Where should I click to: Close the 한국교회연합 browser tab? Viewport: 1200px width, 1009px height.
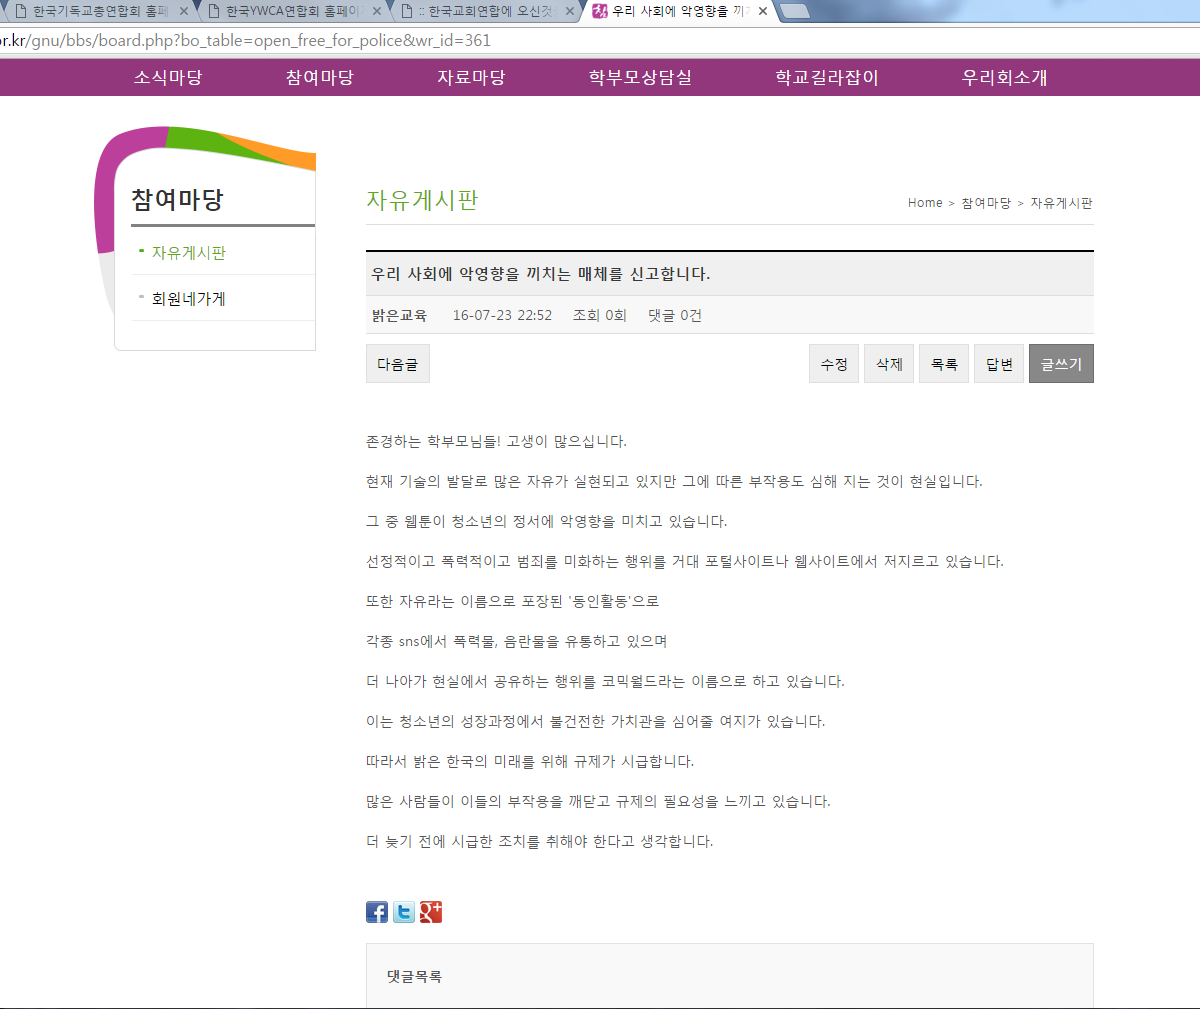click(570, 12)
